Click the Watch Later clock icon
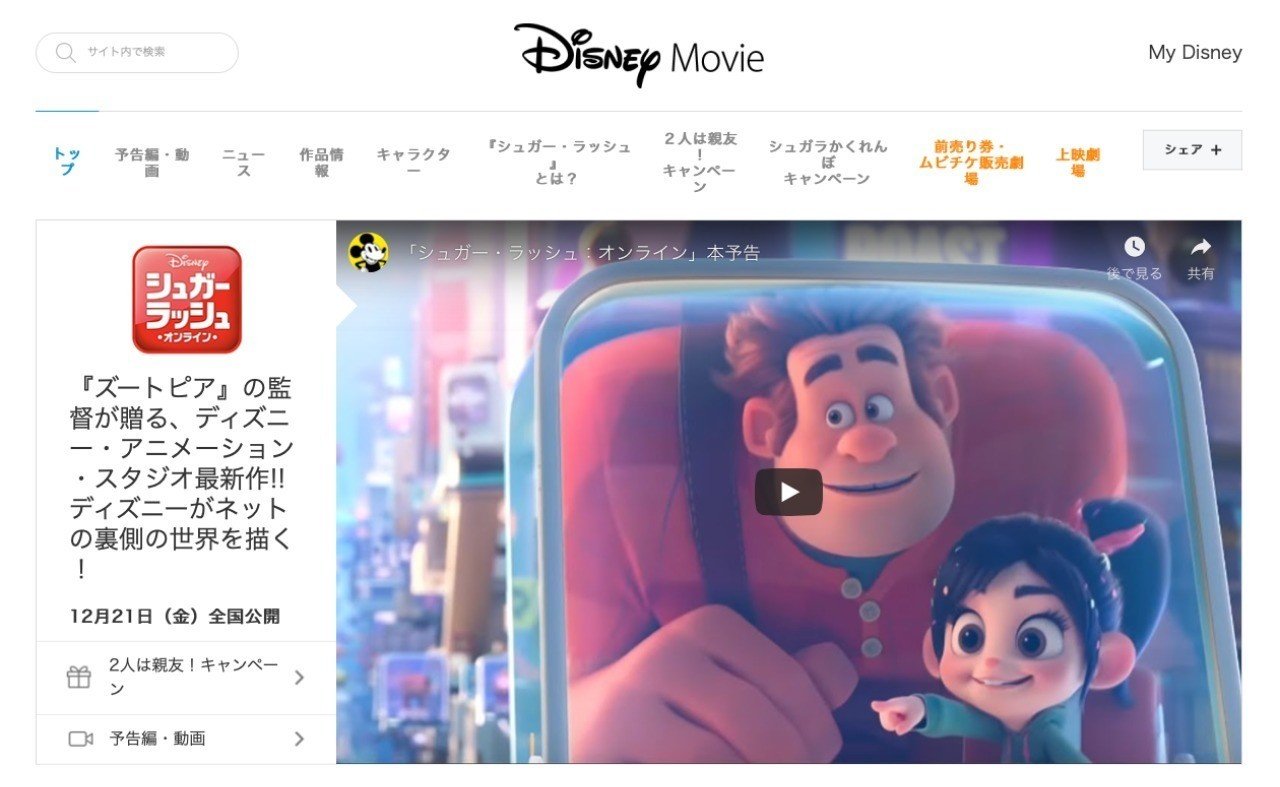Viewport: 1280px width, 787px height. pos(1133,247)
